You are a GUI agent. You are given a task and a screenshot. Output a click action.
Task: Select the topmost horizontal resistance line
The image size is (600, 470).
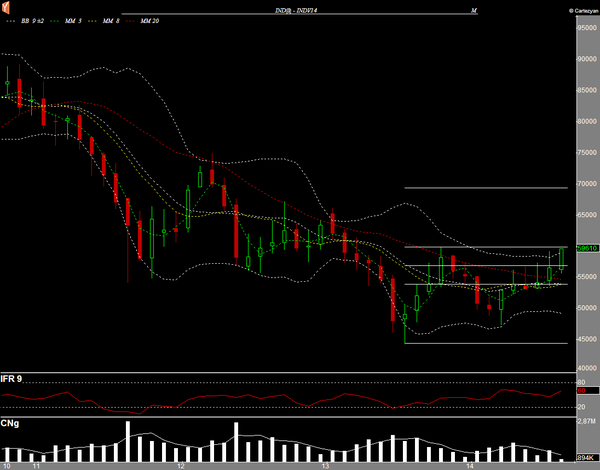coord(486,188)
